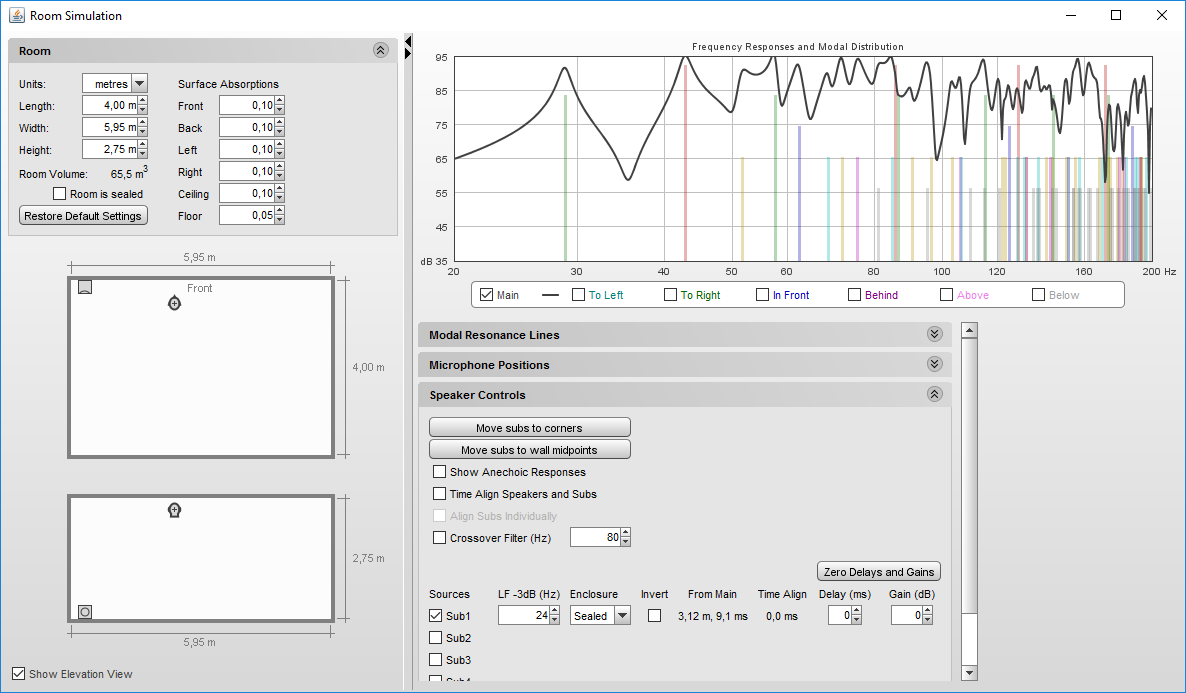Enable the To Right response checkbox

click(x=670, y=294)
